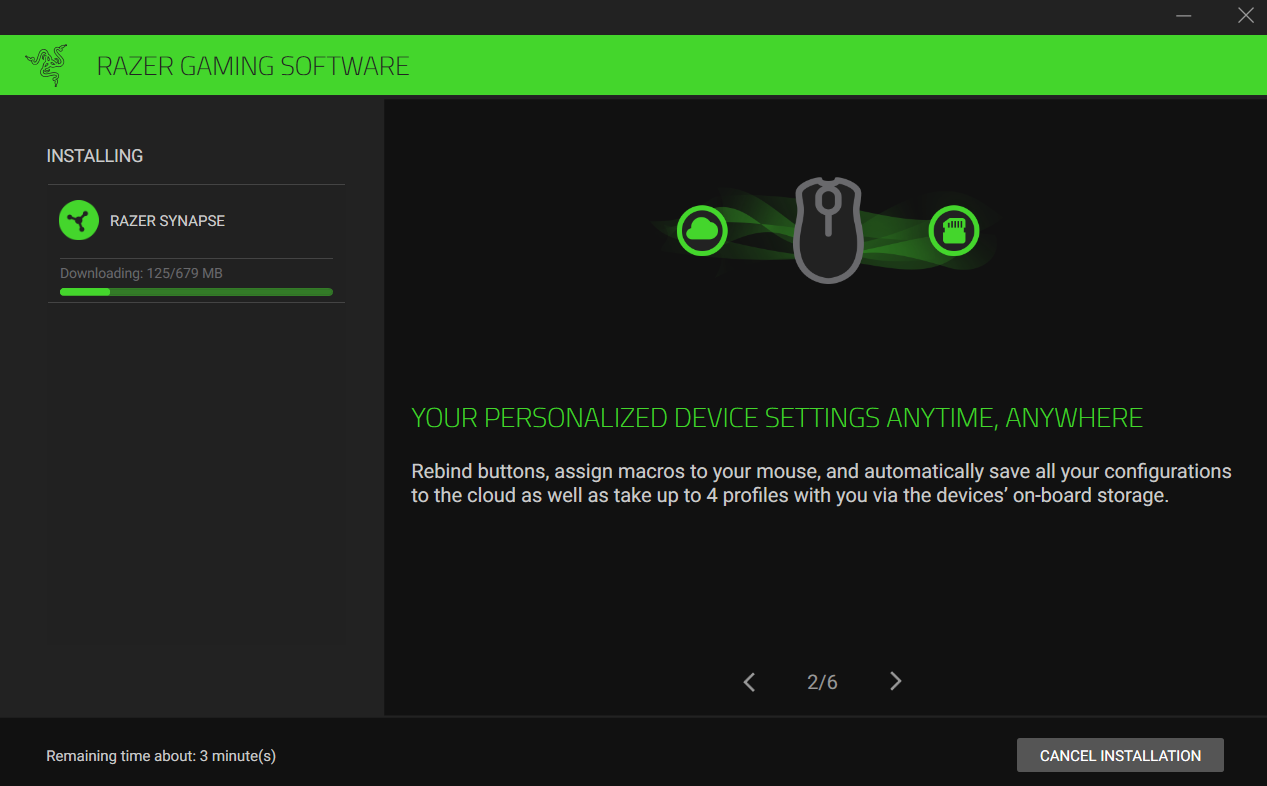Viewport: 1267px width, 786px height.
Task: Click the INSTALLING heading
Action: 95,156
